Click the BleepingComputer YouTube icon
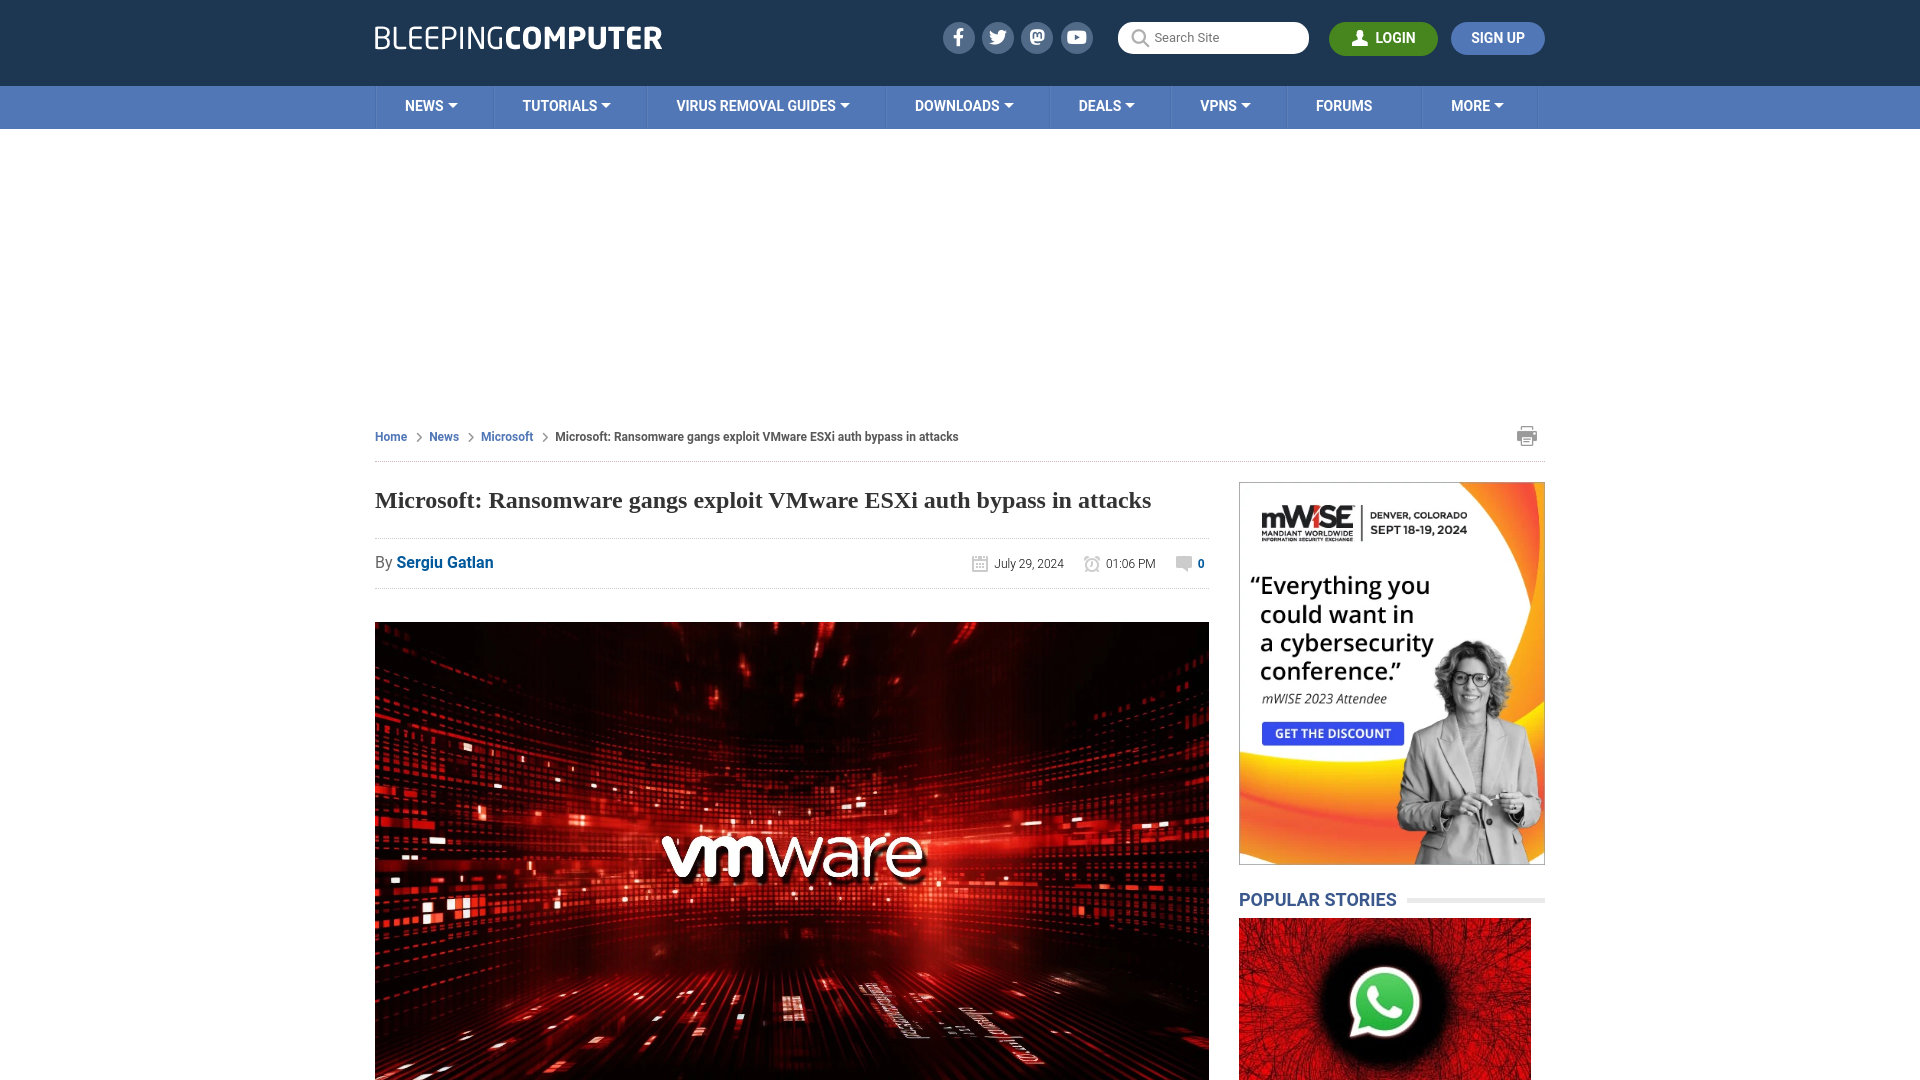The image size is (1920, 1080). [x=1077, y=37]
